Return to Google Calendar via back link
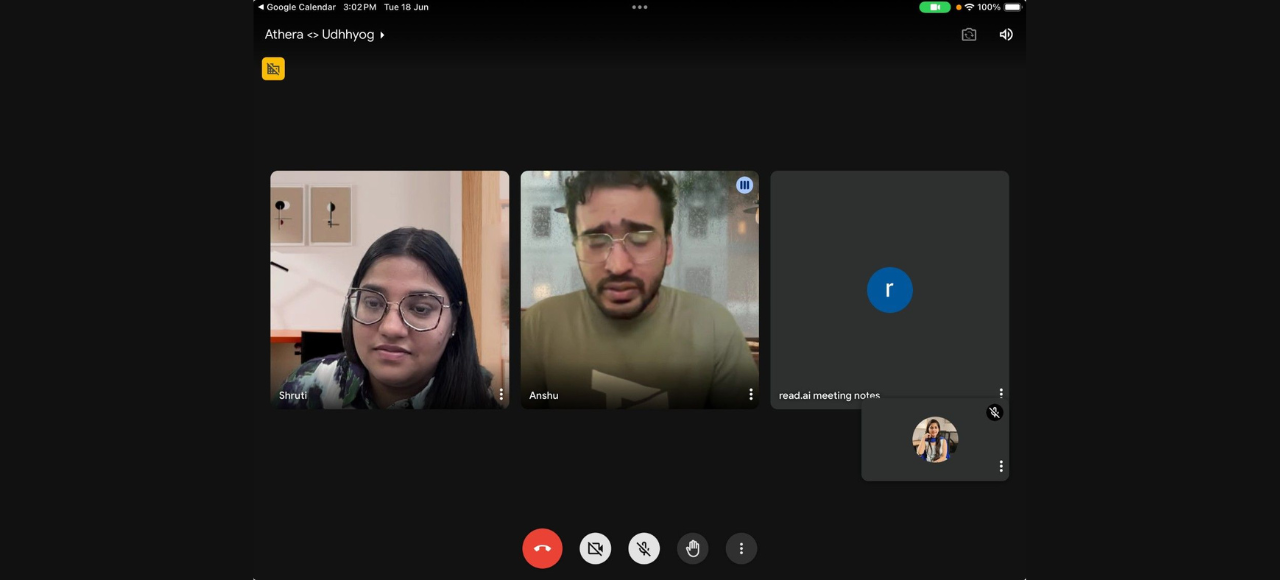The image size is (1280, 580). pos(296,7)
